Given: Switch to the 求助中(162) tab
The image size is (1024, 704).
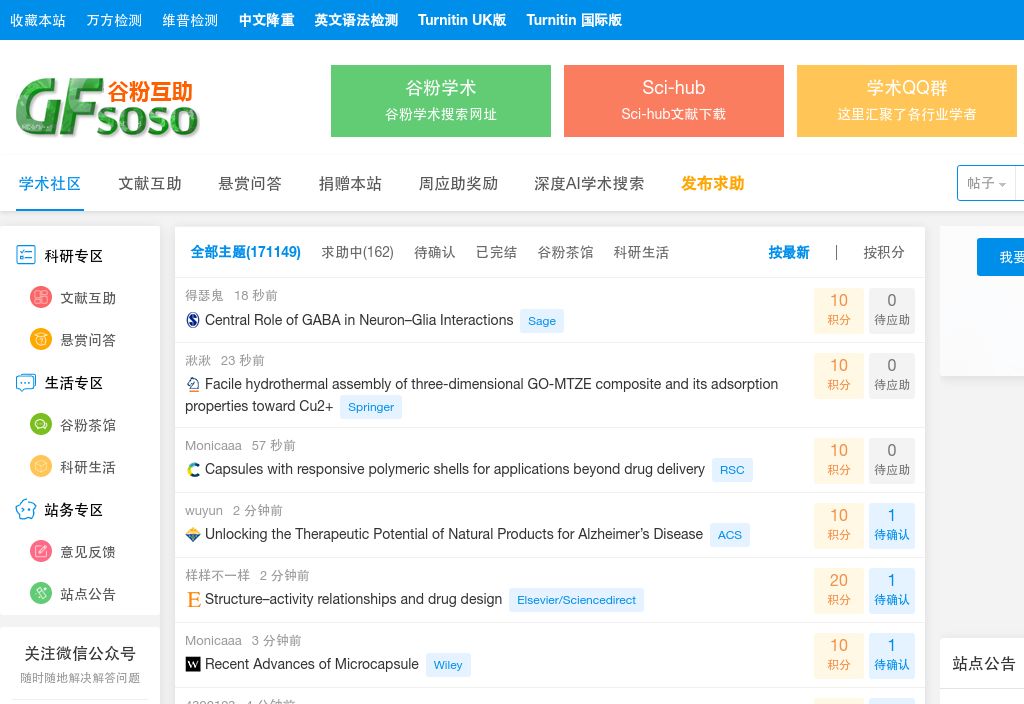Looking at the screenshot, I should coord(357,252).
